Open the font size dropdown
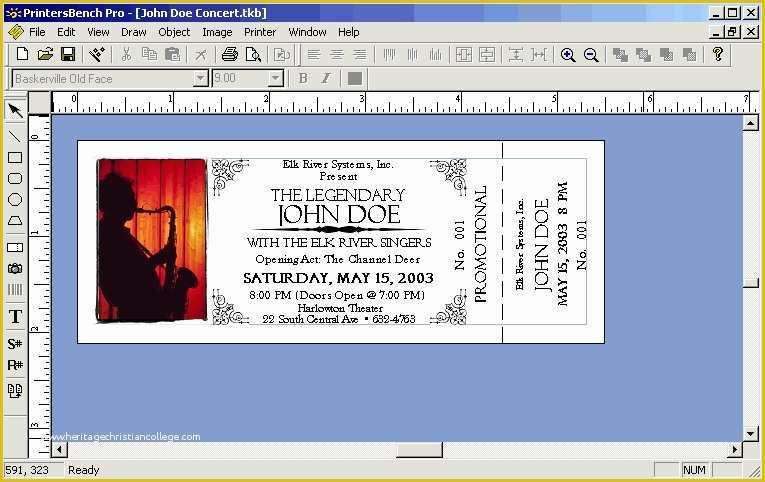 (275, 78)
